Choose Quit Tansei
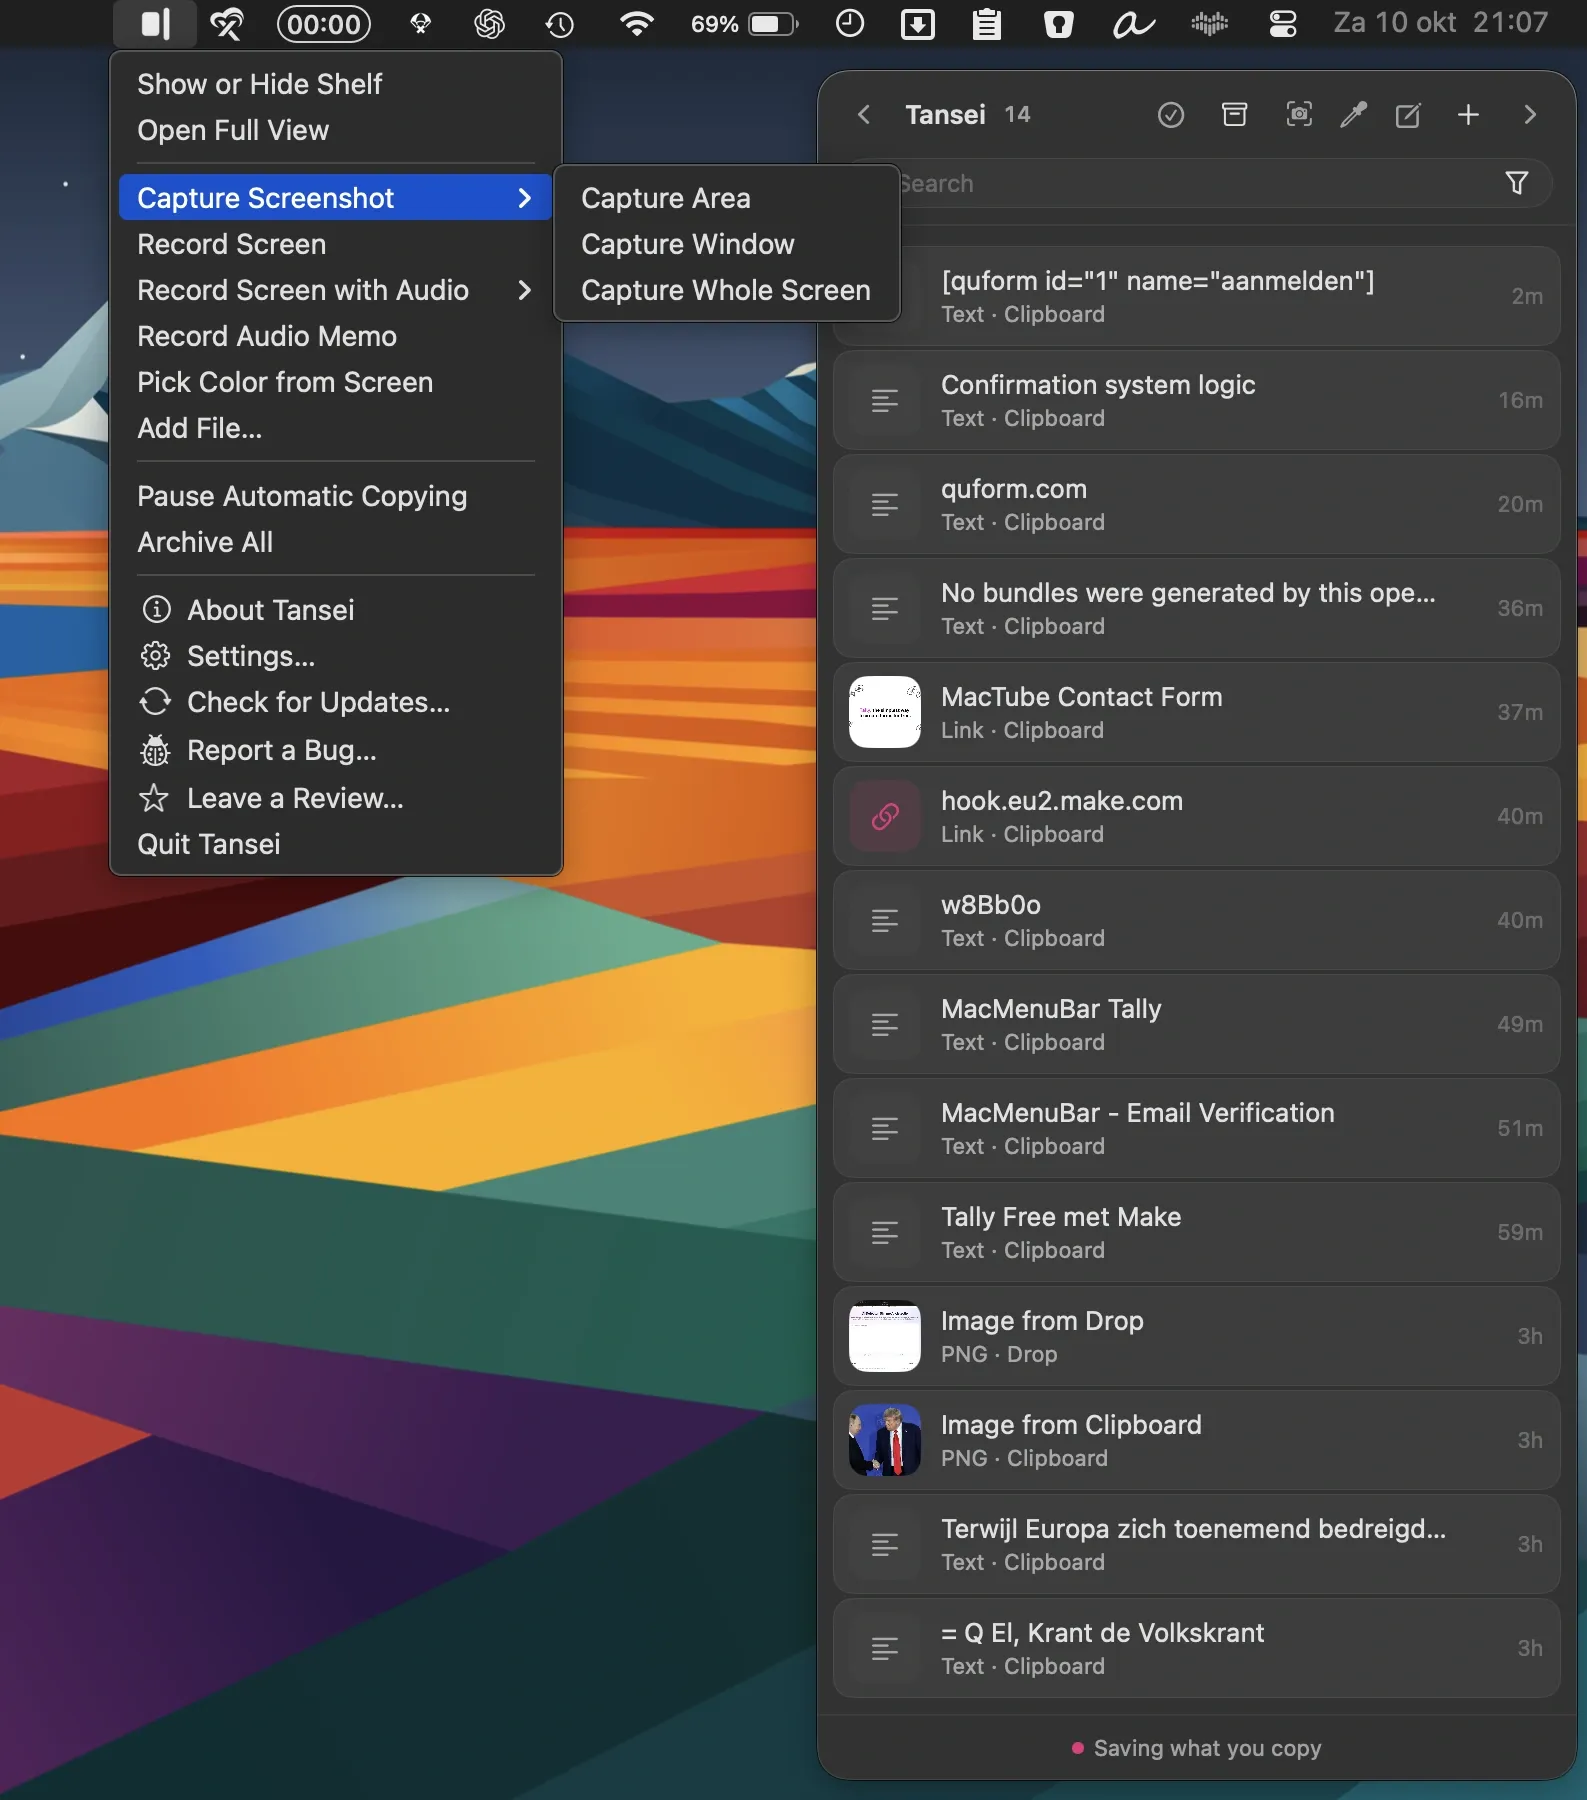Screen dimensions: 1587x1800 tap(335, 844)
